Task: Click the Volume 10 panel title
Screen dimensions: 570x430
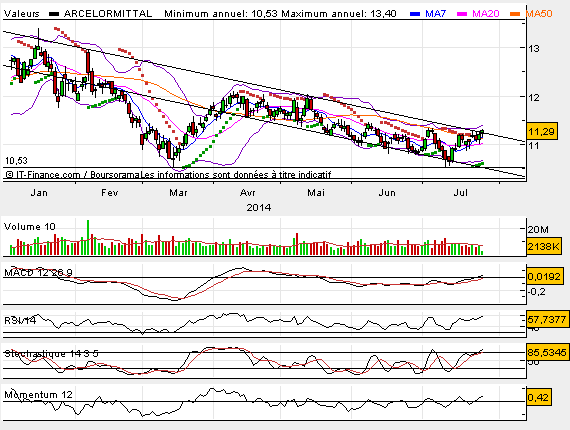Action: point(29,227)
